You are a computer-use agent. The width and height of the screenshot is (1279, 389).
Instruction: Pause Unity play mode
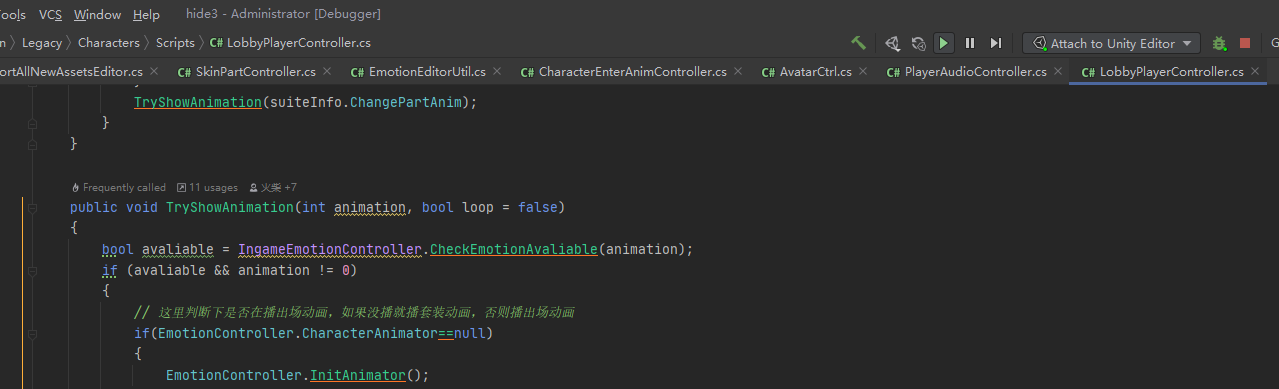click(970, 43)
